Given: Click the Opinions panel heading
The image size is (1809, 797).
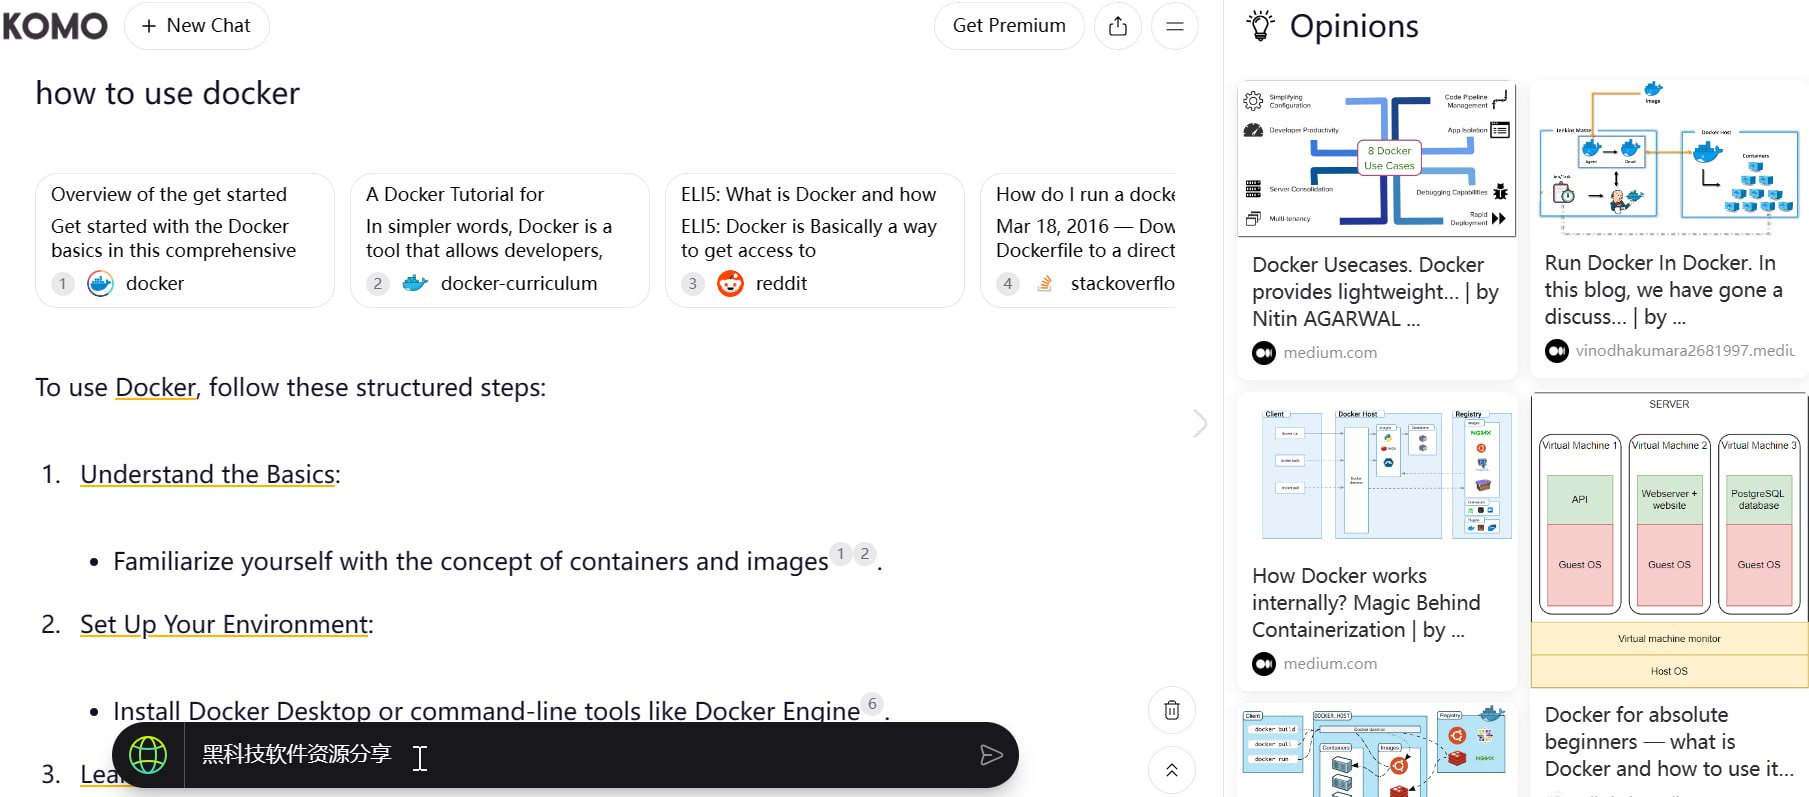Looking at the screenshot, I should [x=1354, y=26].
